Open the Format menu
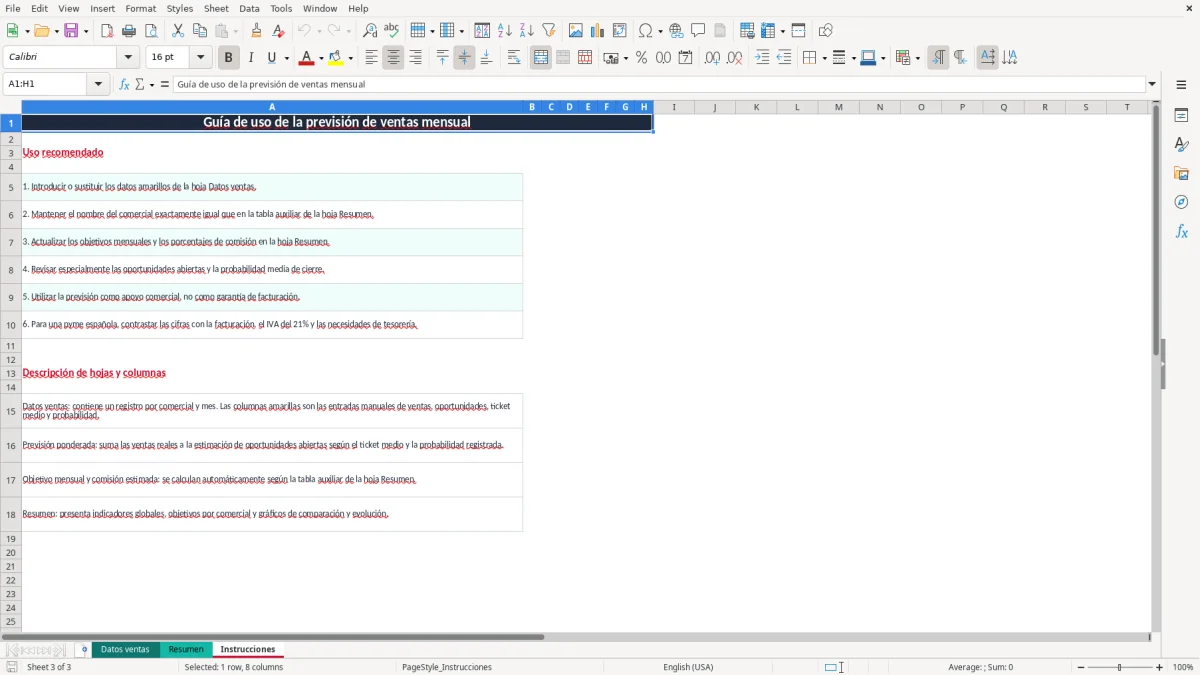 pyautogui.click(x=140, y=8)
